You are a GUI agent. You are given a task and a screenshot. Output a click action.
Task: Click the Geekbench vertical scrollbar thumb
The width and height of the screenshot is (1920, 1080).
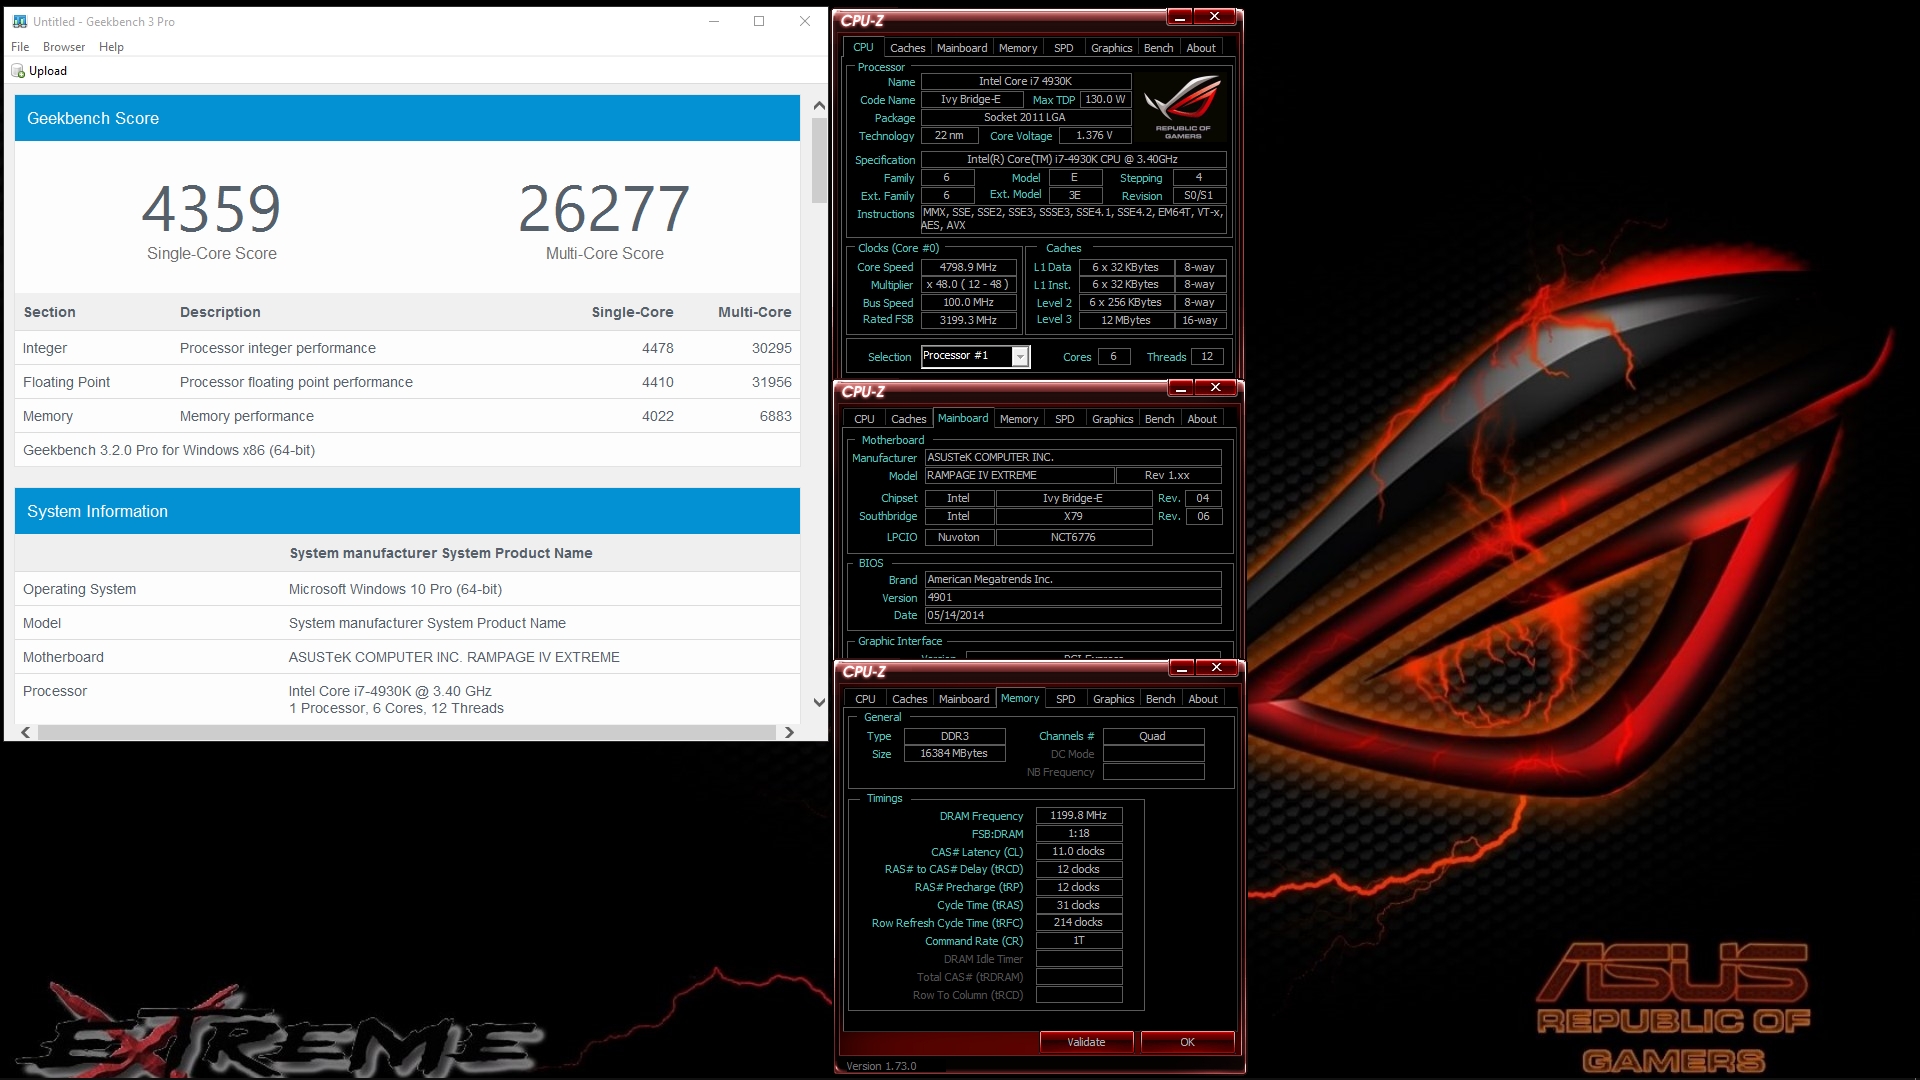click(819, 160)
